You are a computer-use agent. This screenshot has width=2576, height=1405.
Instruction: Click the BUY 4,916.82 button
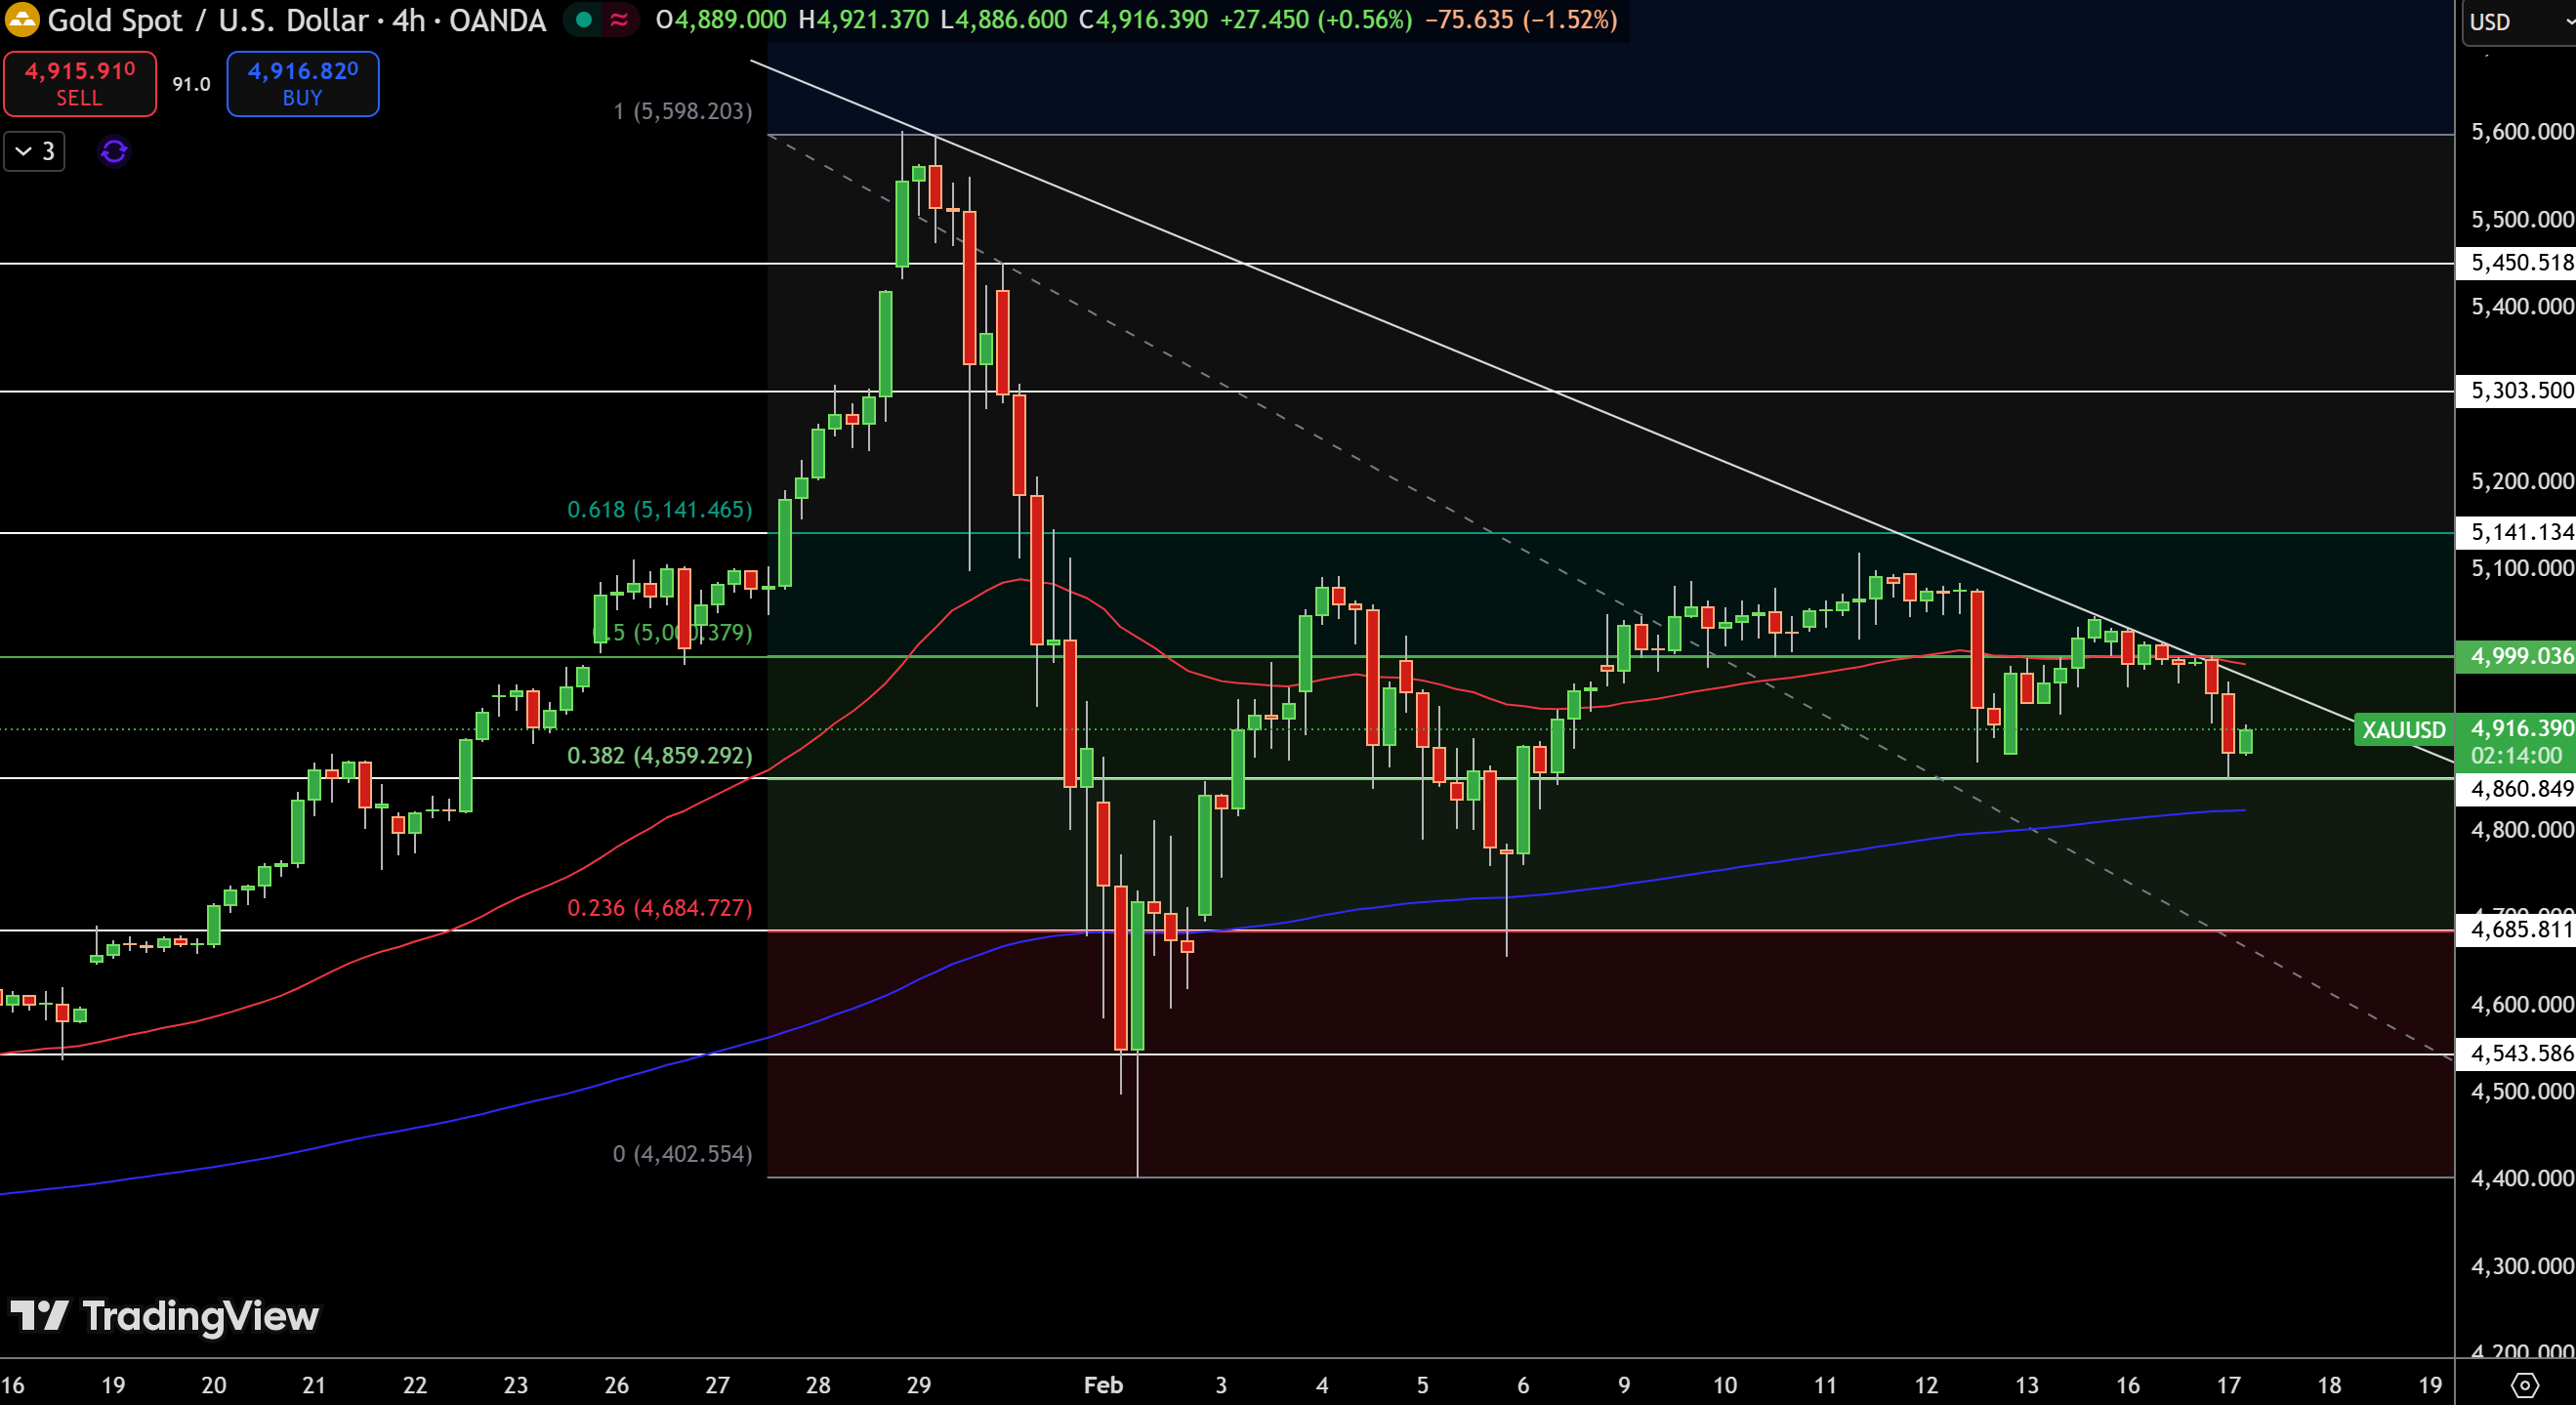tap(303, 84)
